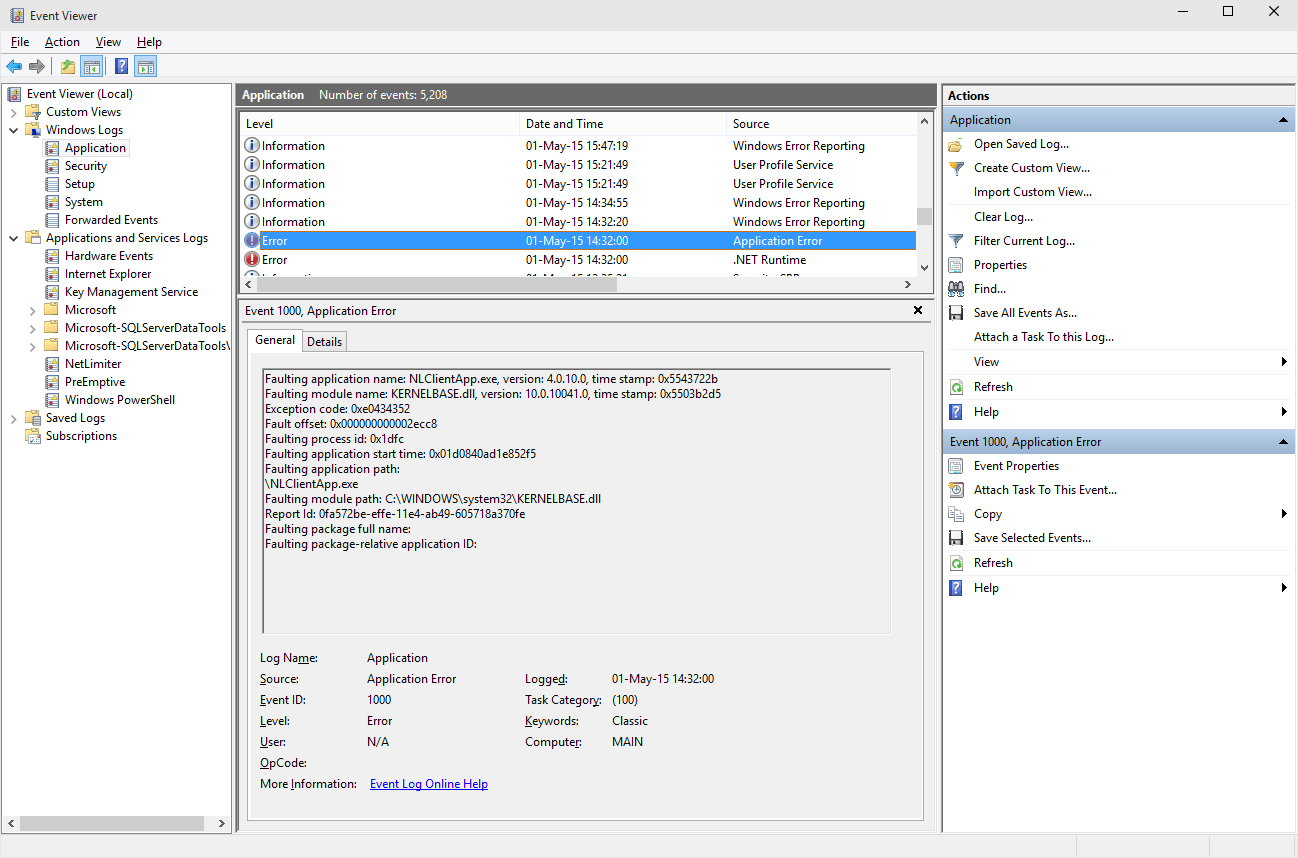Open the View menu in menu bar
The height and width of the screenshot is (858, 1298).
point(108,42)
